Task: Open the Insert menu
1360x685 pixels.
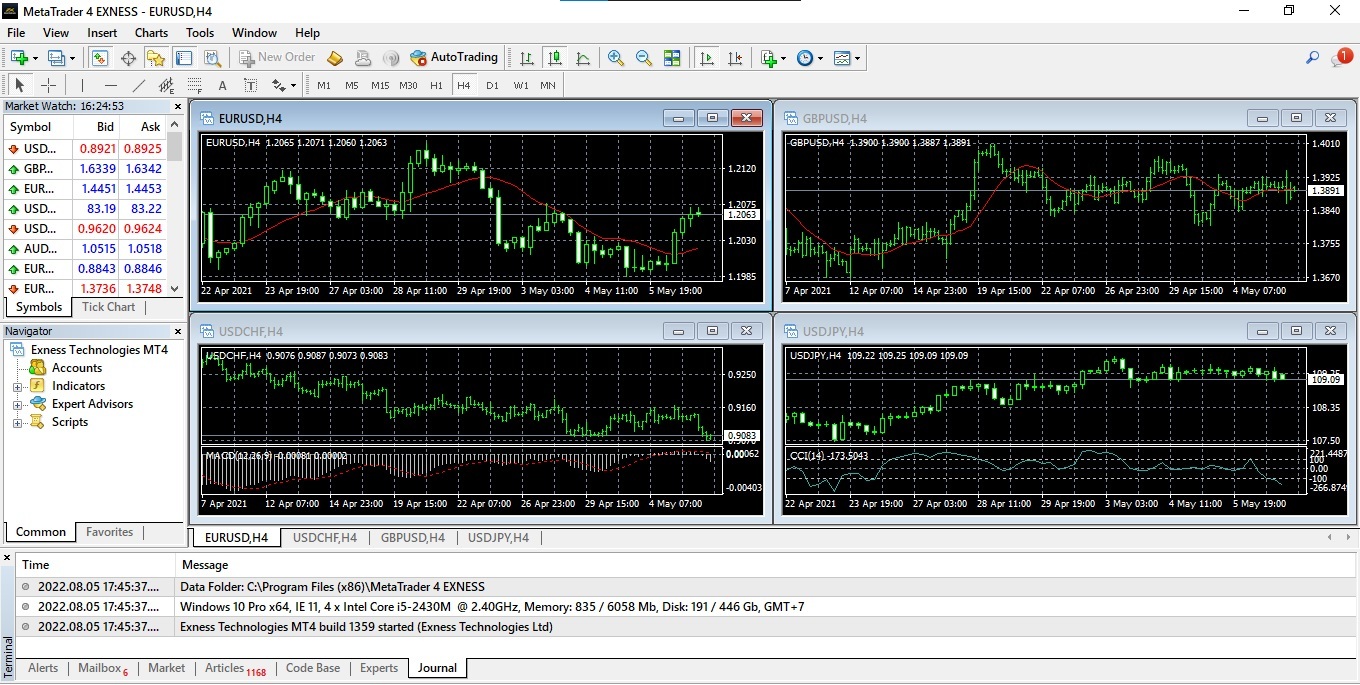Action: [102, 33]
